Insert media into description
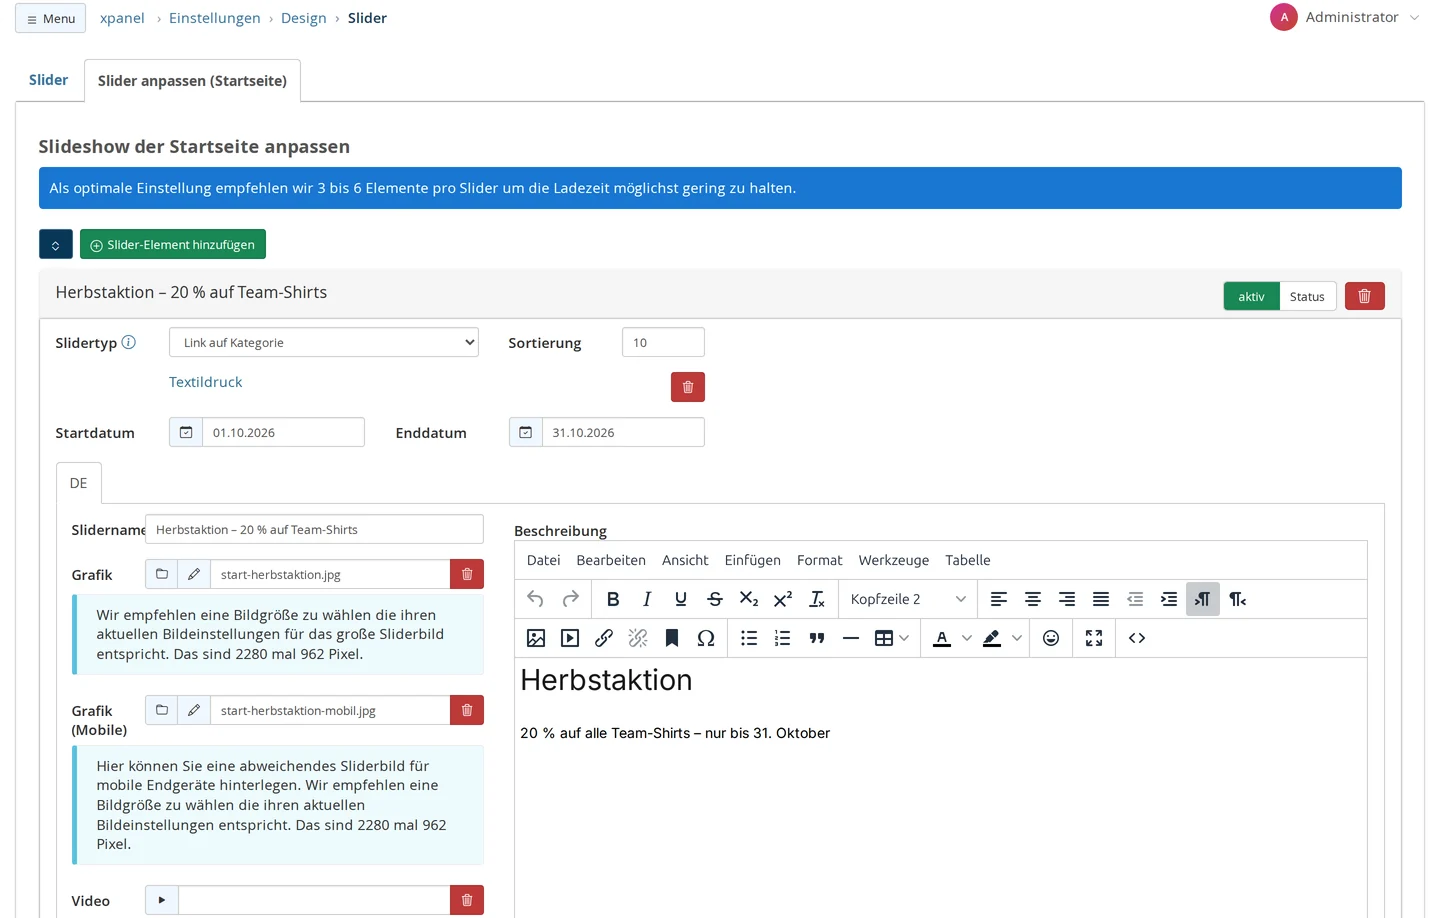Image resolution: width=1440 pixels, height=918 pixels. point(570,638)
